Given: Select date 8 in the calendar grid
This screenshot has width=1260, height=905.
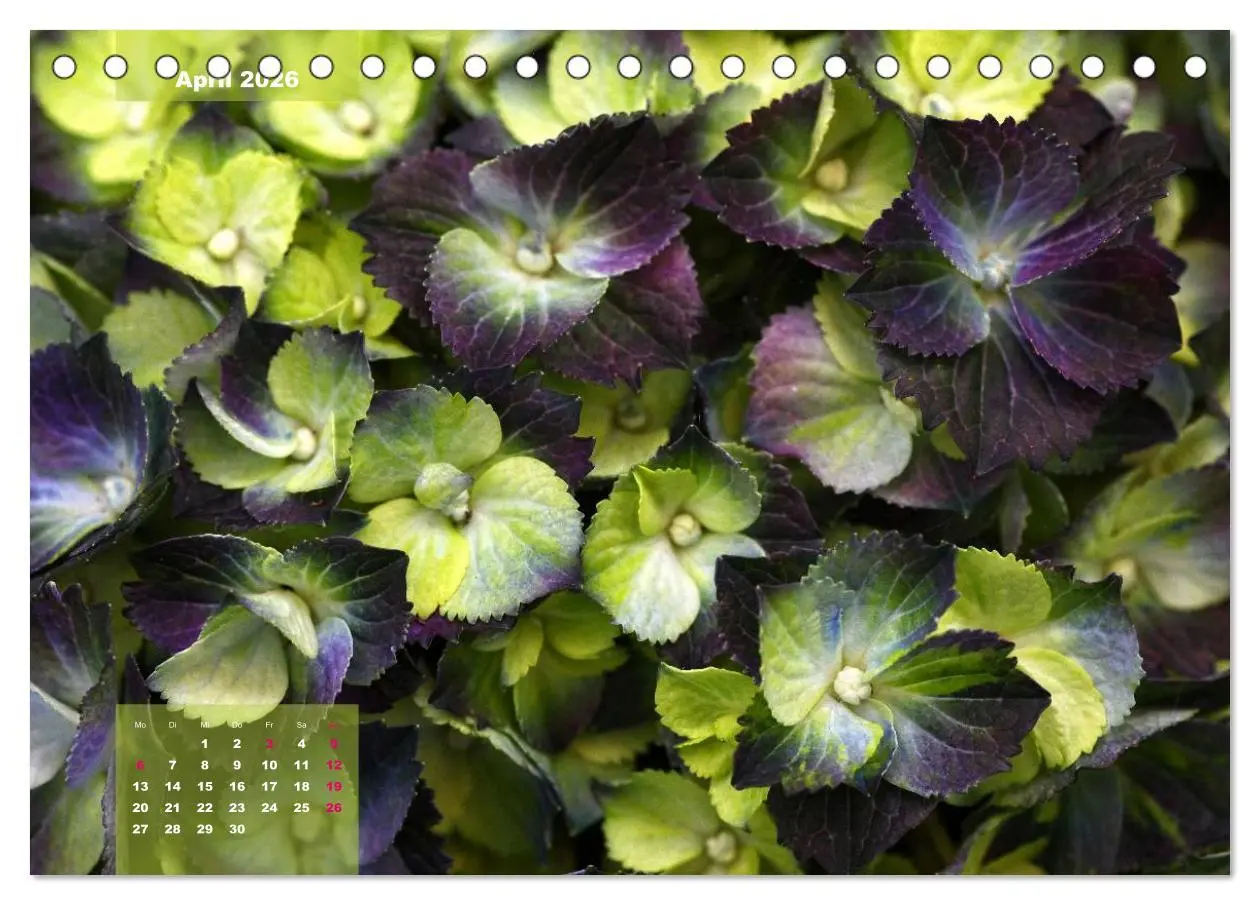Looking at the screenshot, I should 205,765.
